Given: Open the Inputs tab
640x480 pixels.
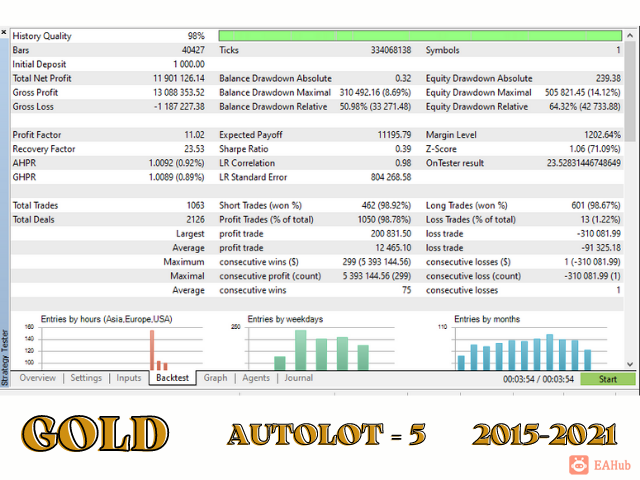Looking at the screenshot, I should point(129,378).
